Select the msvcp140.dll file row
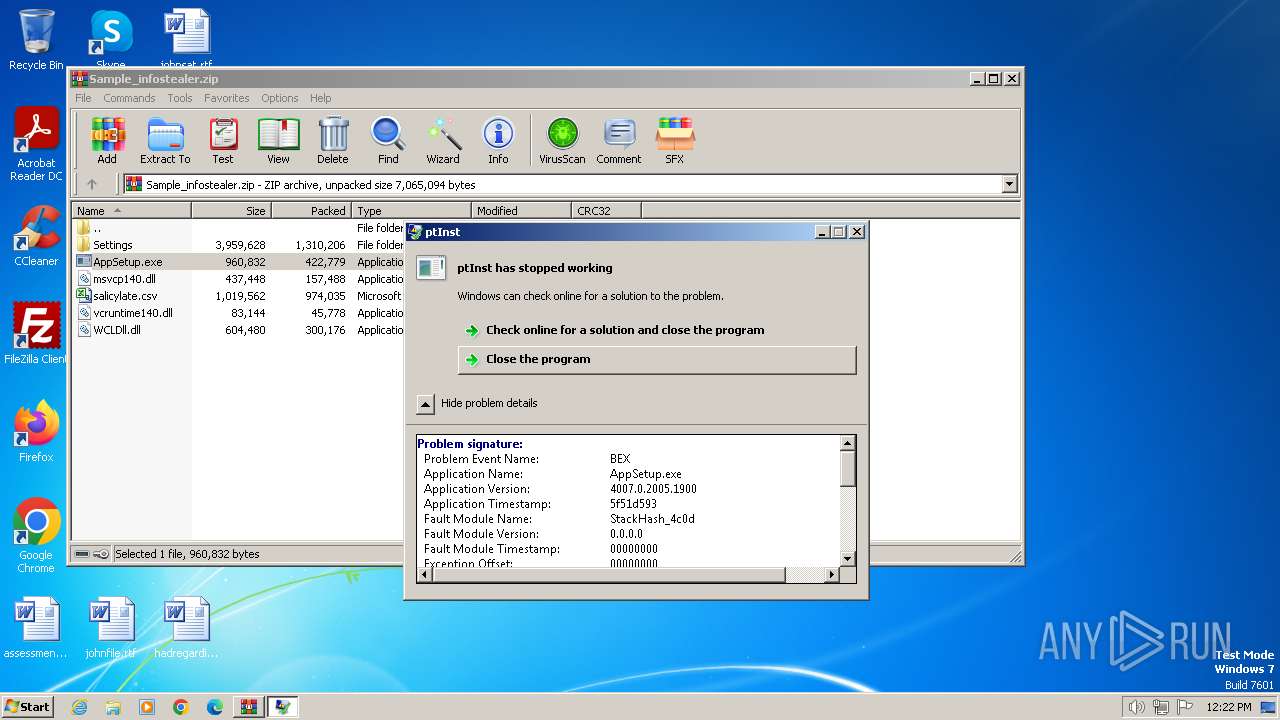Image resolution: width=1280 pixels, height=720 pixels. tap(240, 279)
